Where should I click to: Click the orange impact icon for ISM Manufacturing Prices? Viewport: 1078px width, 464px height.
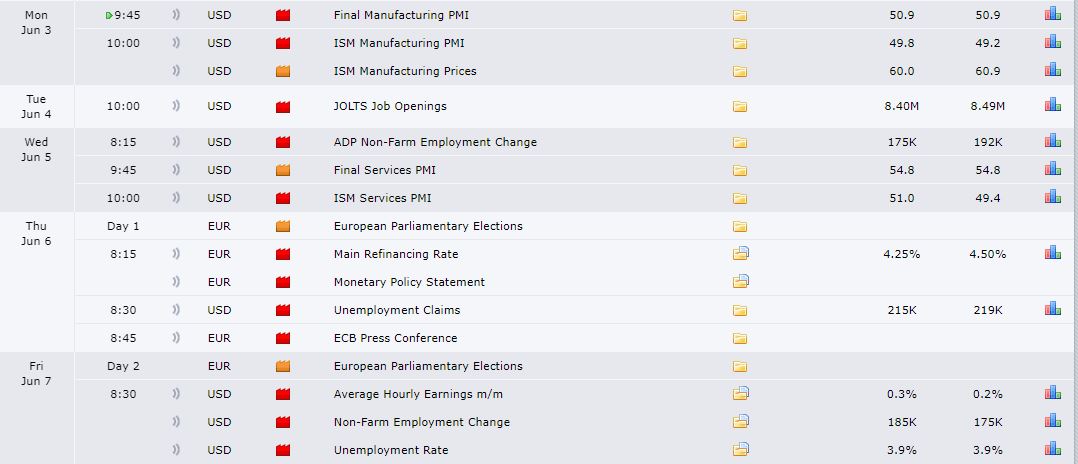(282, 71)
